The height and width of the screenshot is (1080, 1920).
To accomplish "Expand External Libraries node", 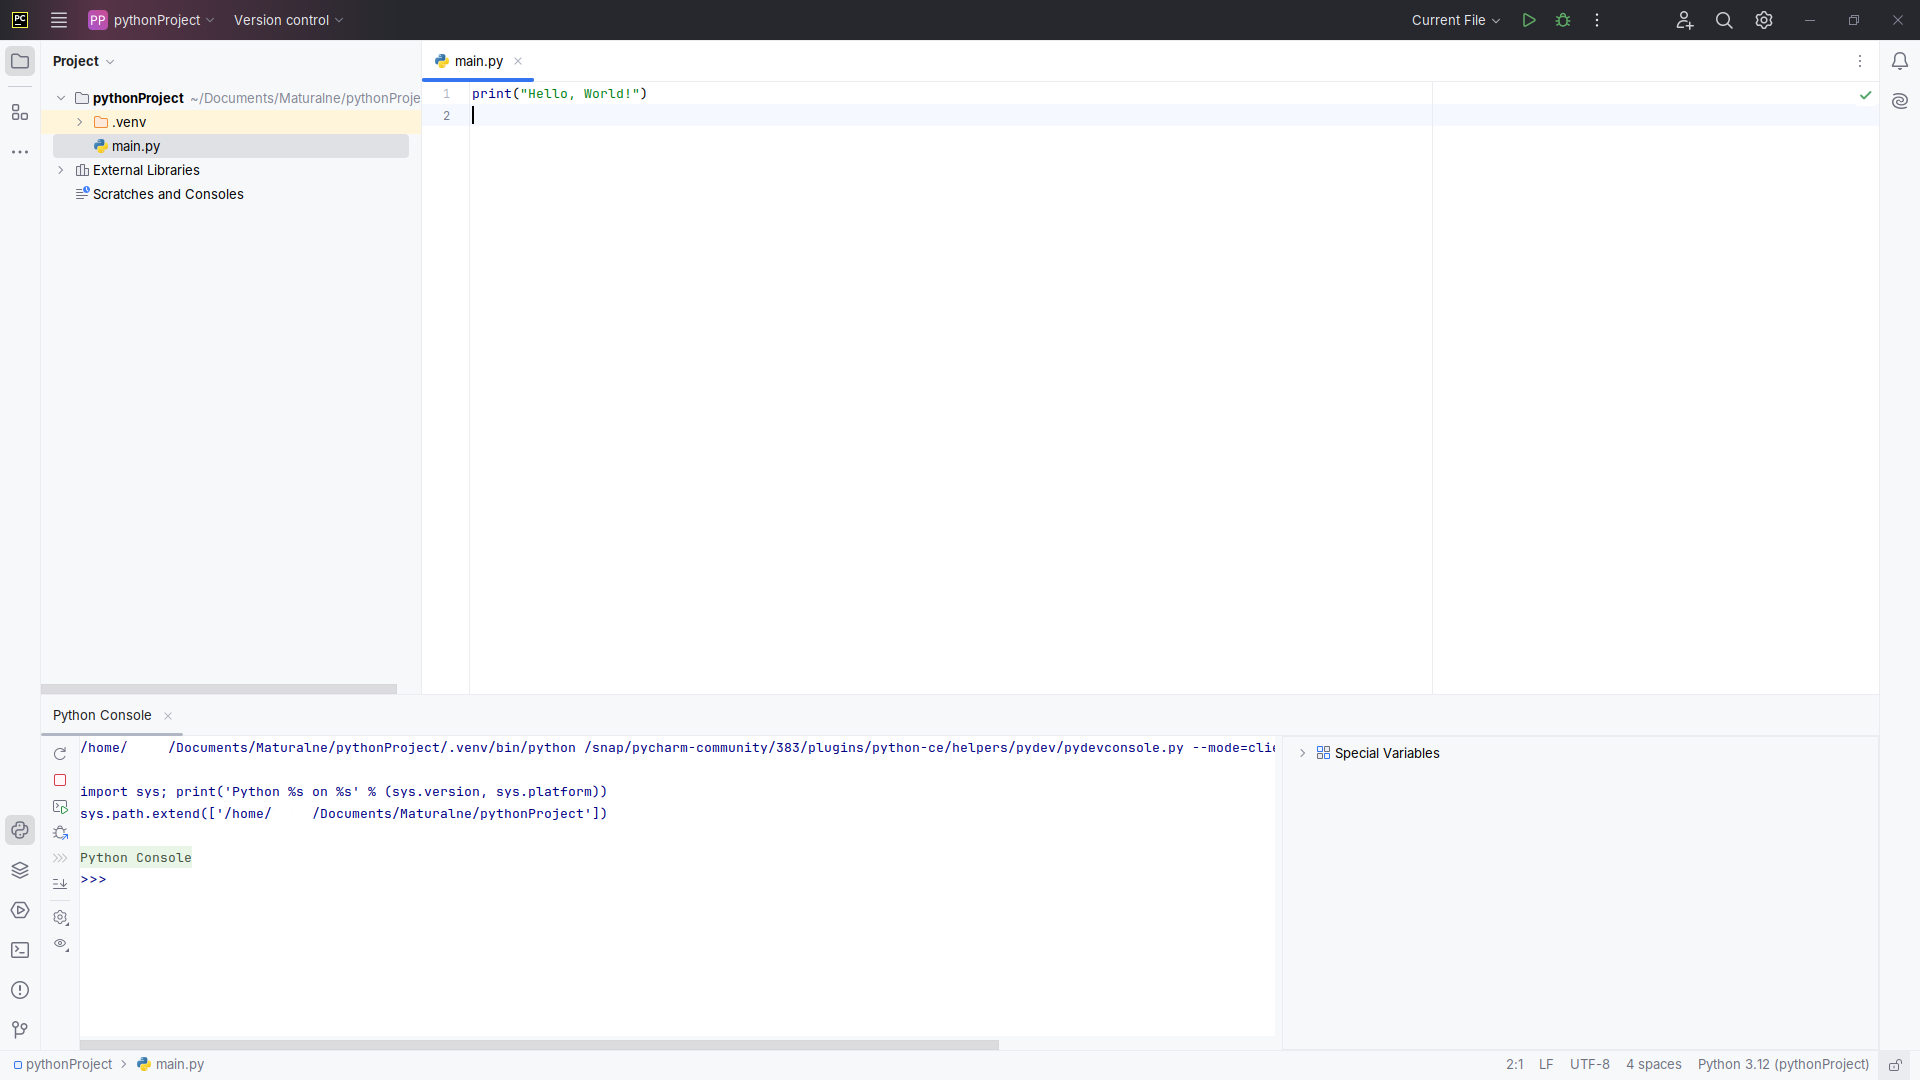I will point(61,170).
